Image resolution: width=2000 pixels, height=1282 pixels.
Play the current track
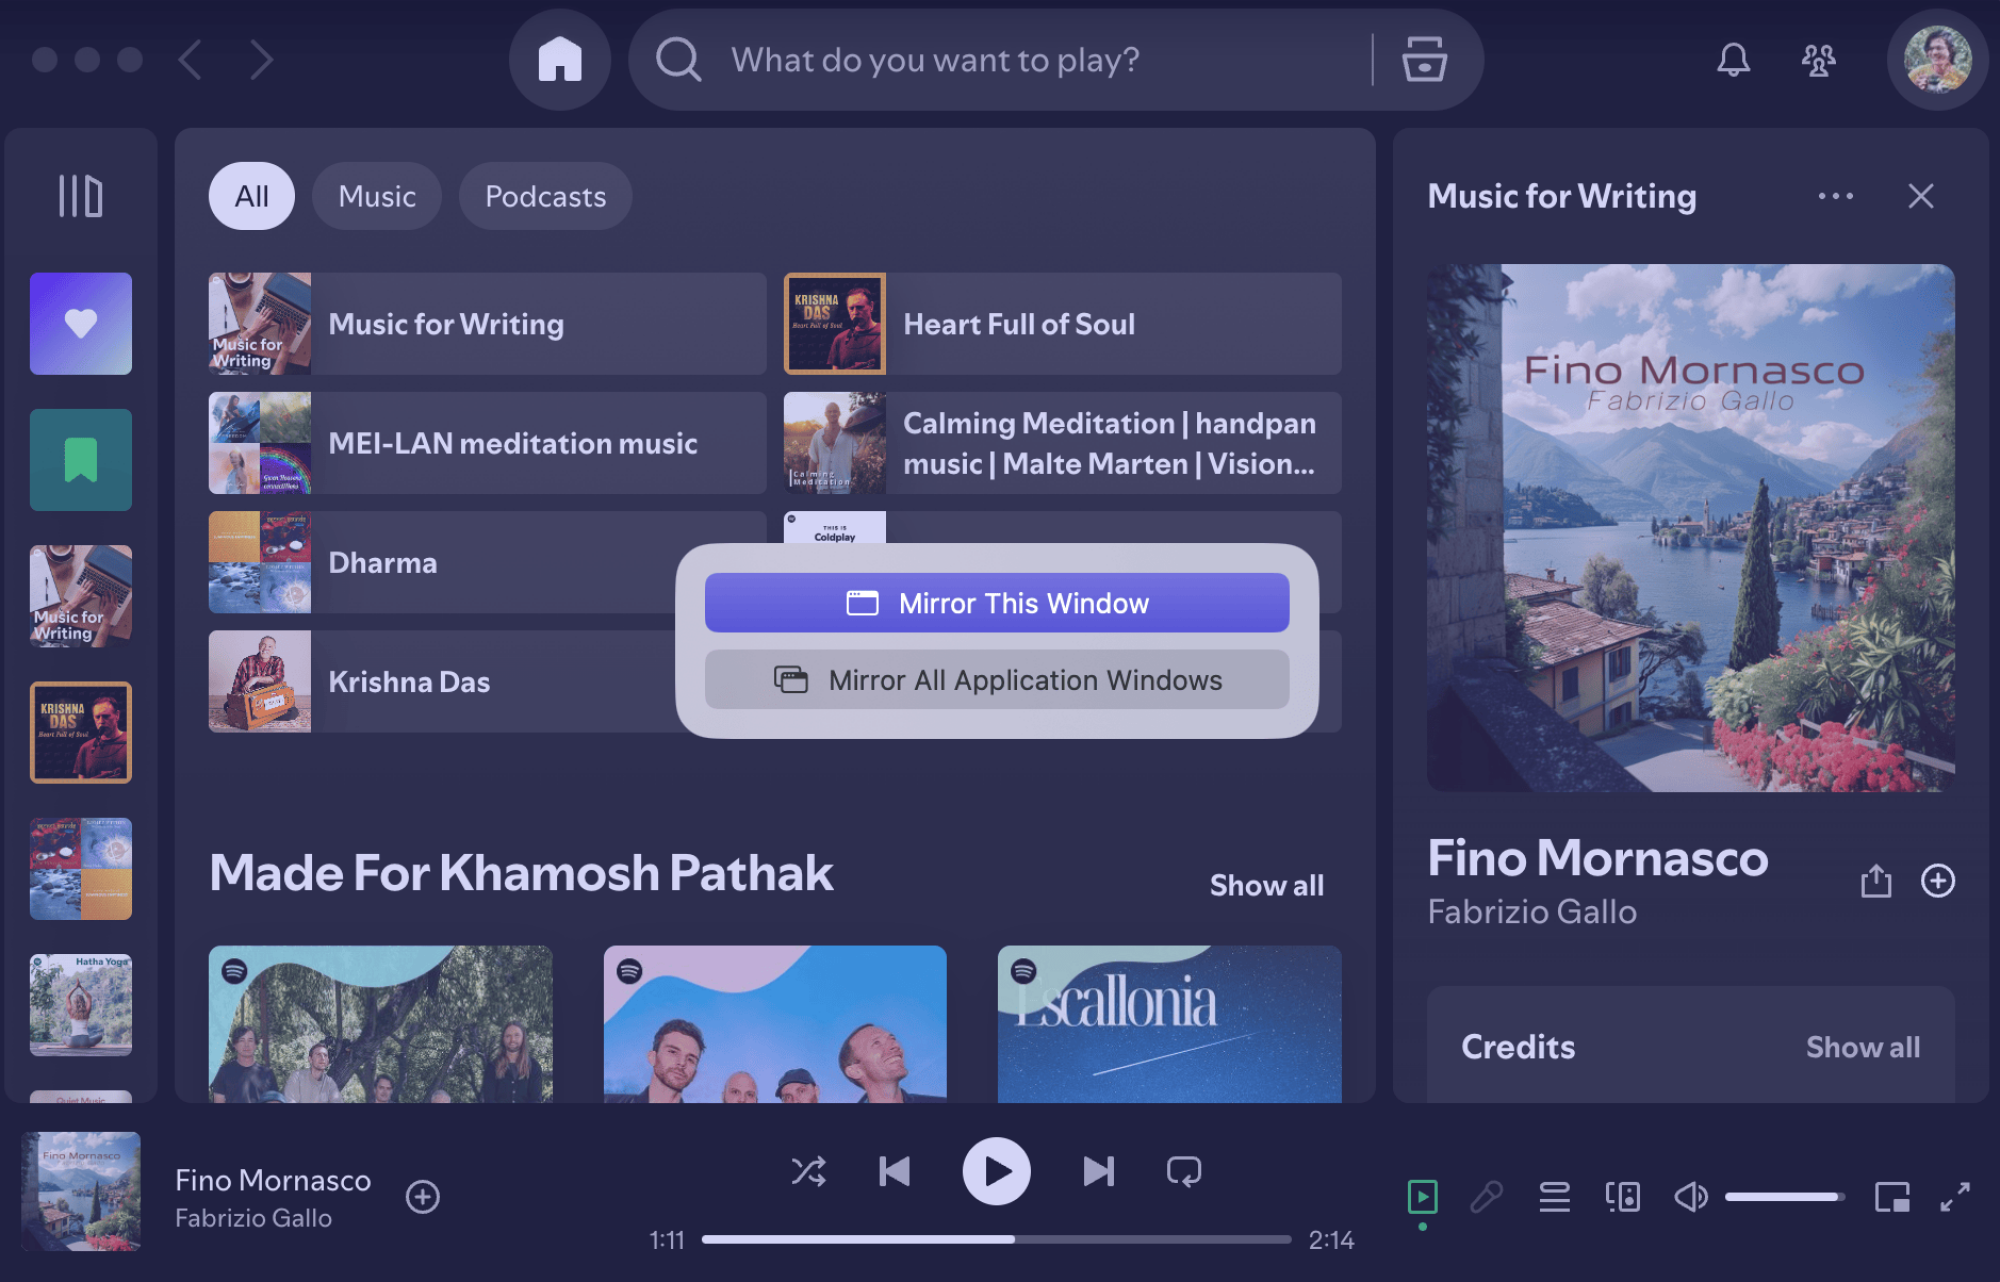click(x=997, y=1171)
